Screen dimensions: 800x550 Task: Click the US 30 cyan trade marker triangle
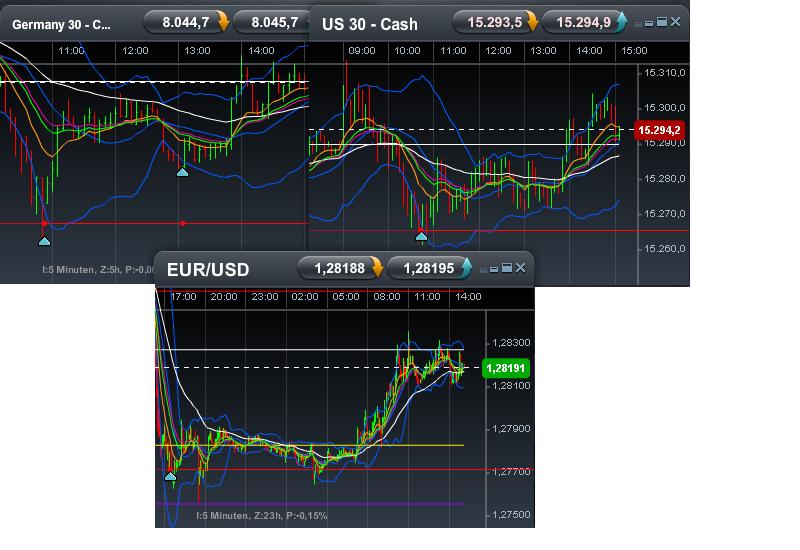[x=421, y=236]
